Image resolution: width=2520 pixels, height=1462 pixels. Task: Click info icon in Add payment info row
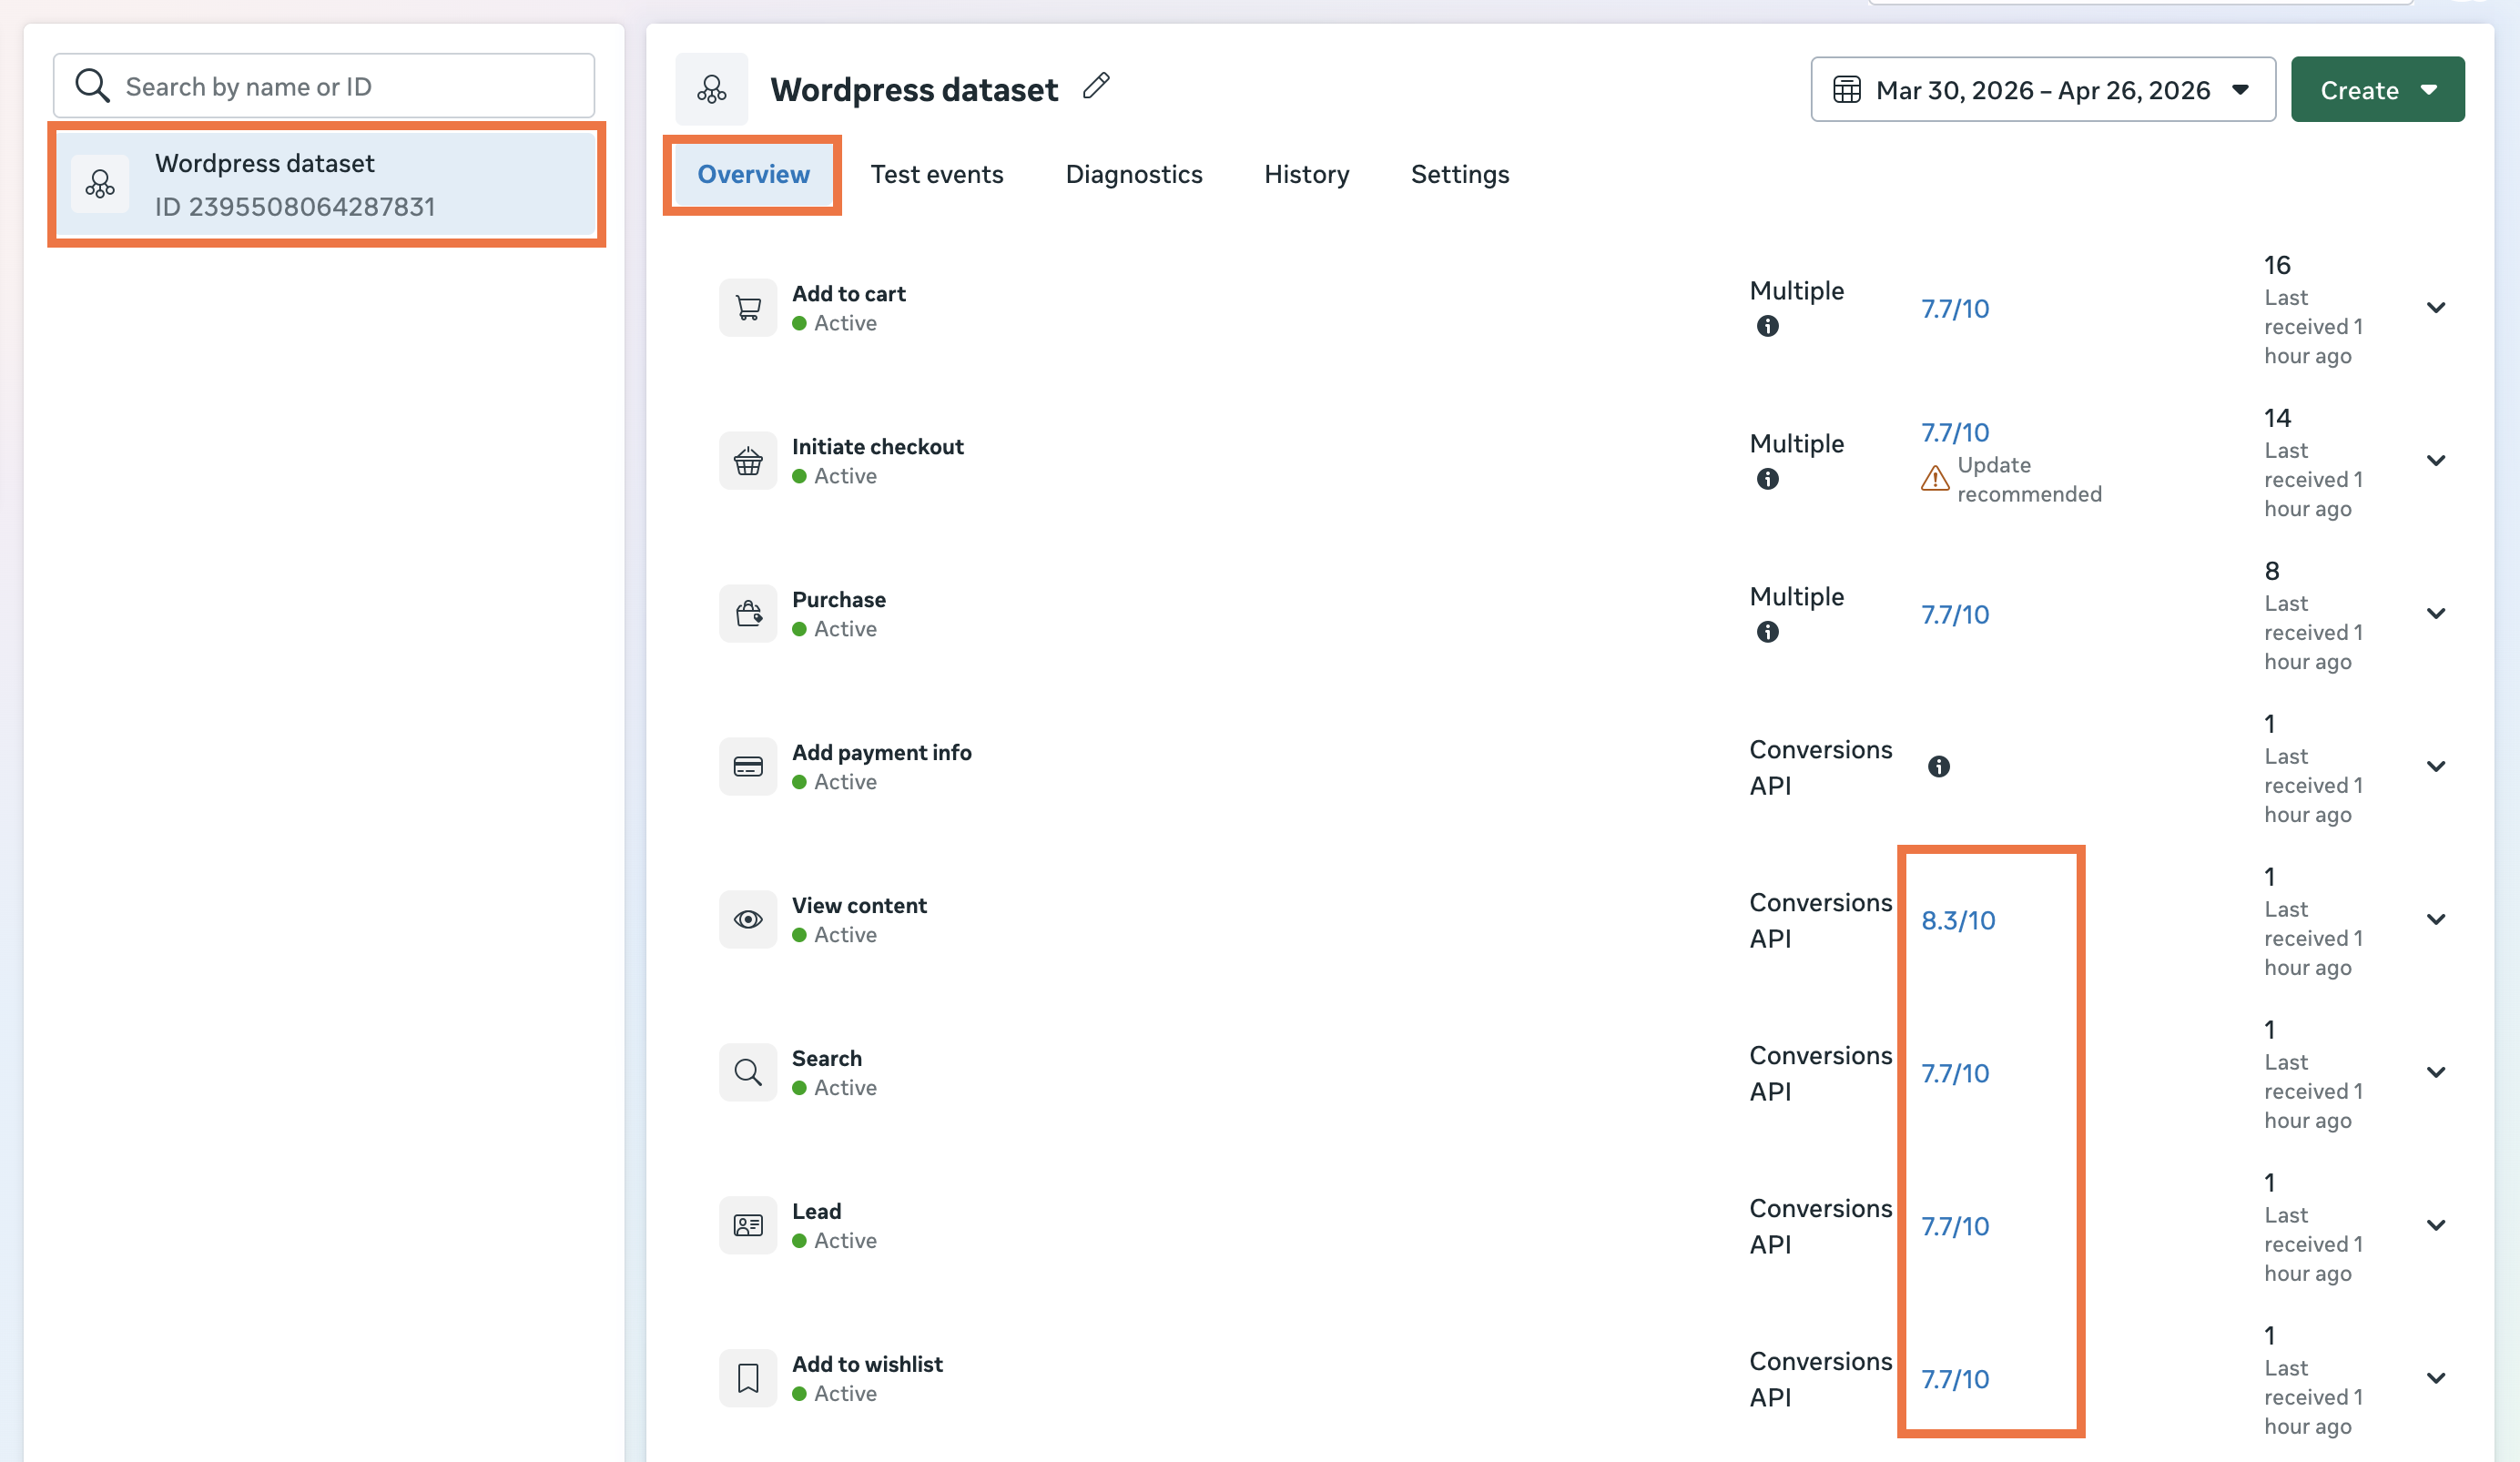(x=1938, y=767)
